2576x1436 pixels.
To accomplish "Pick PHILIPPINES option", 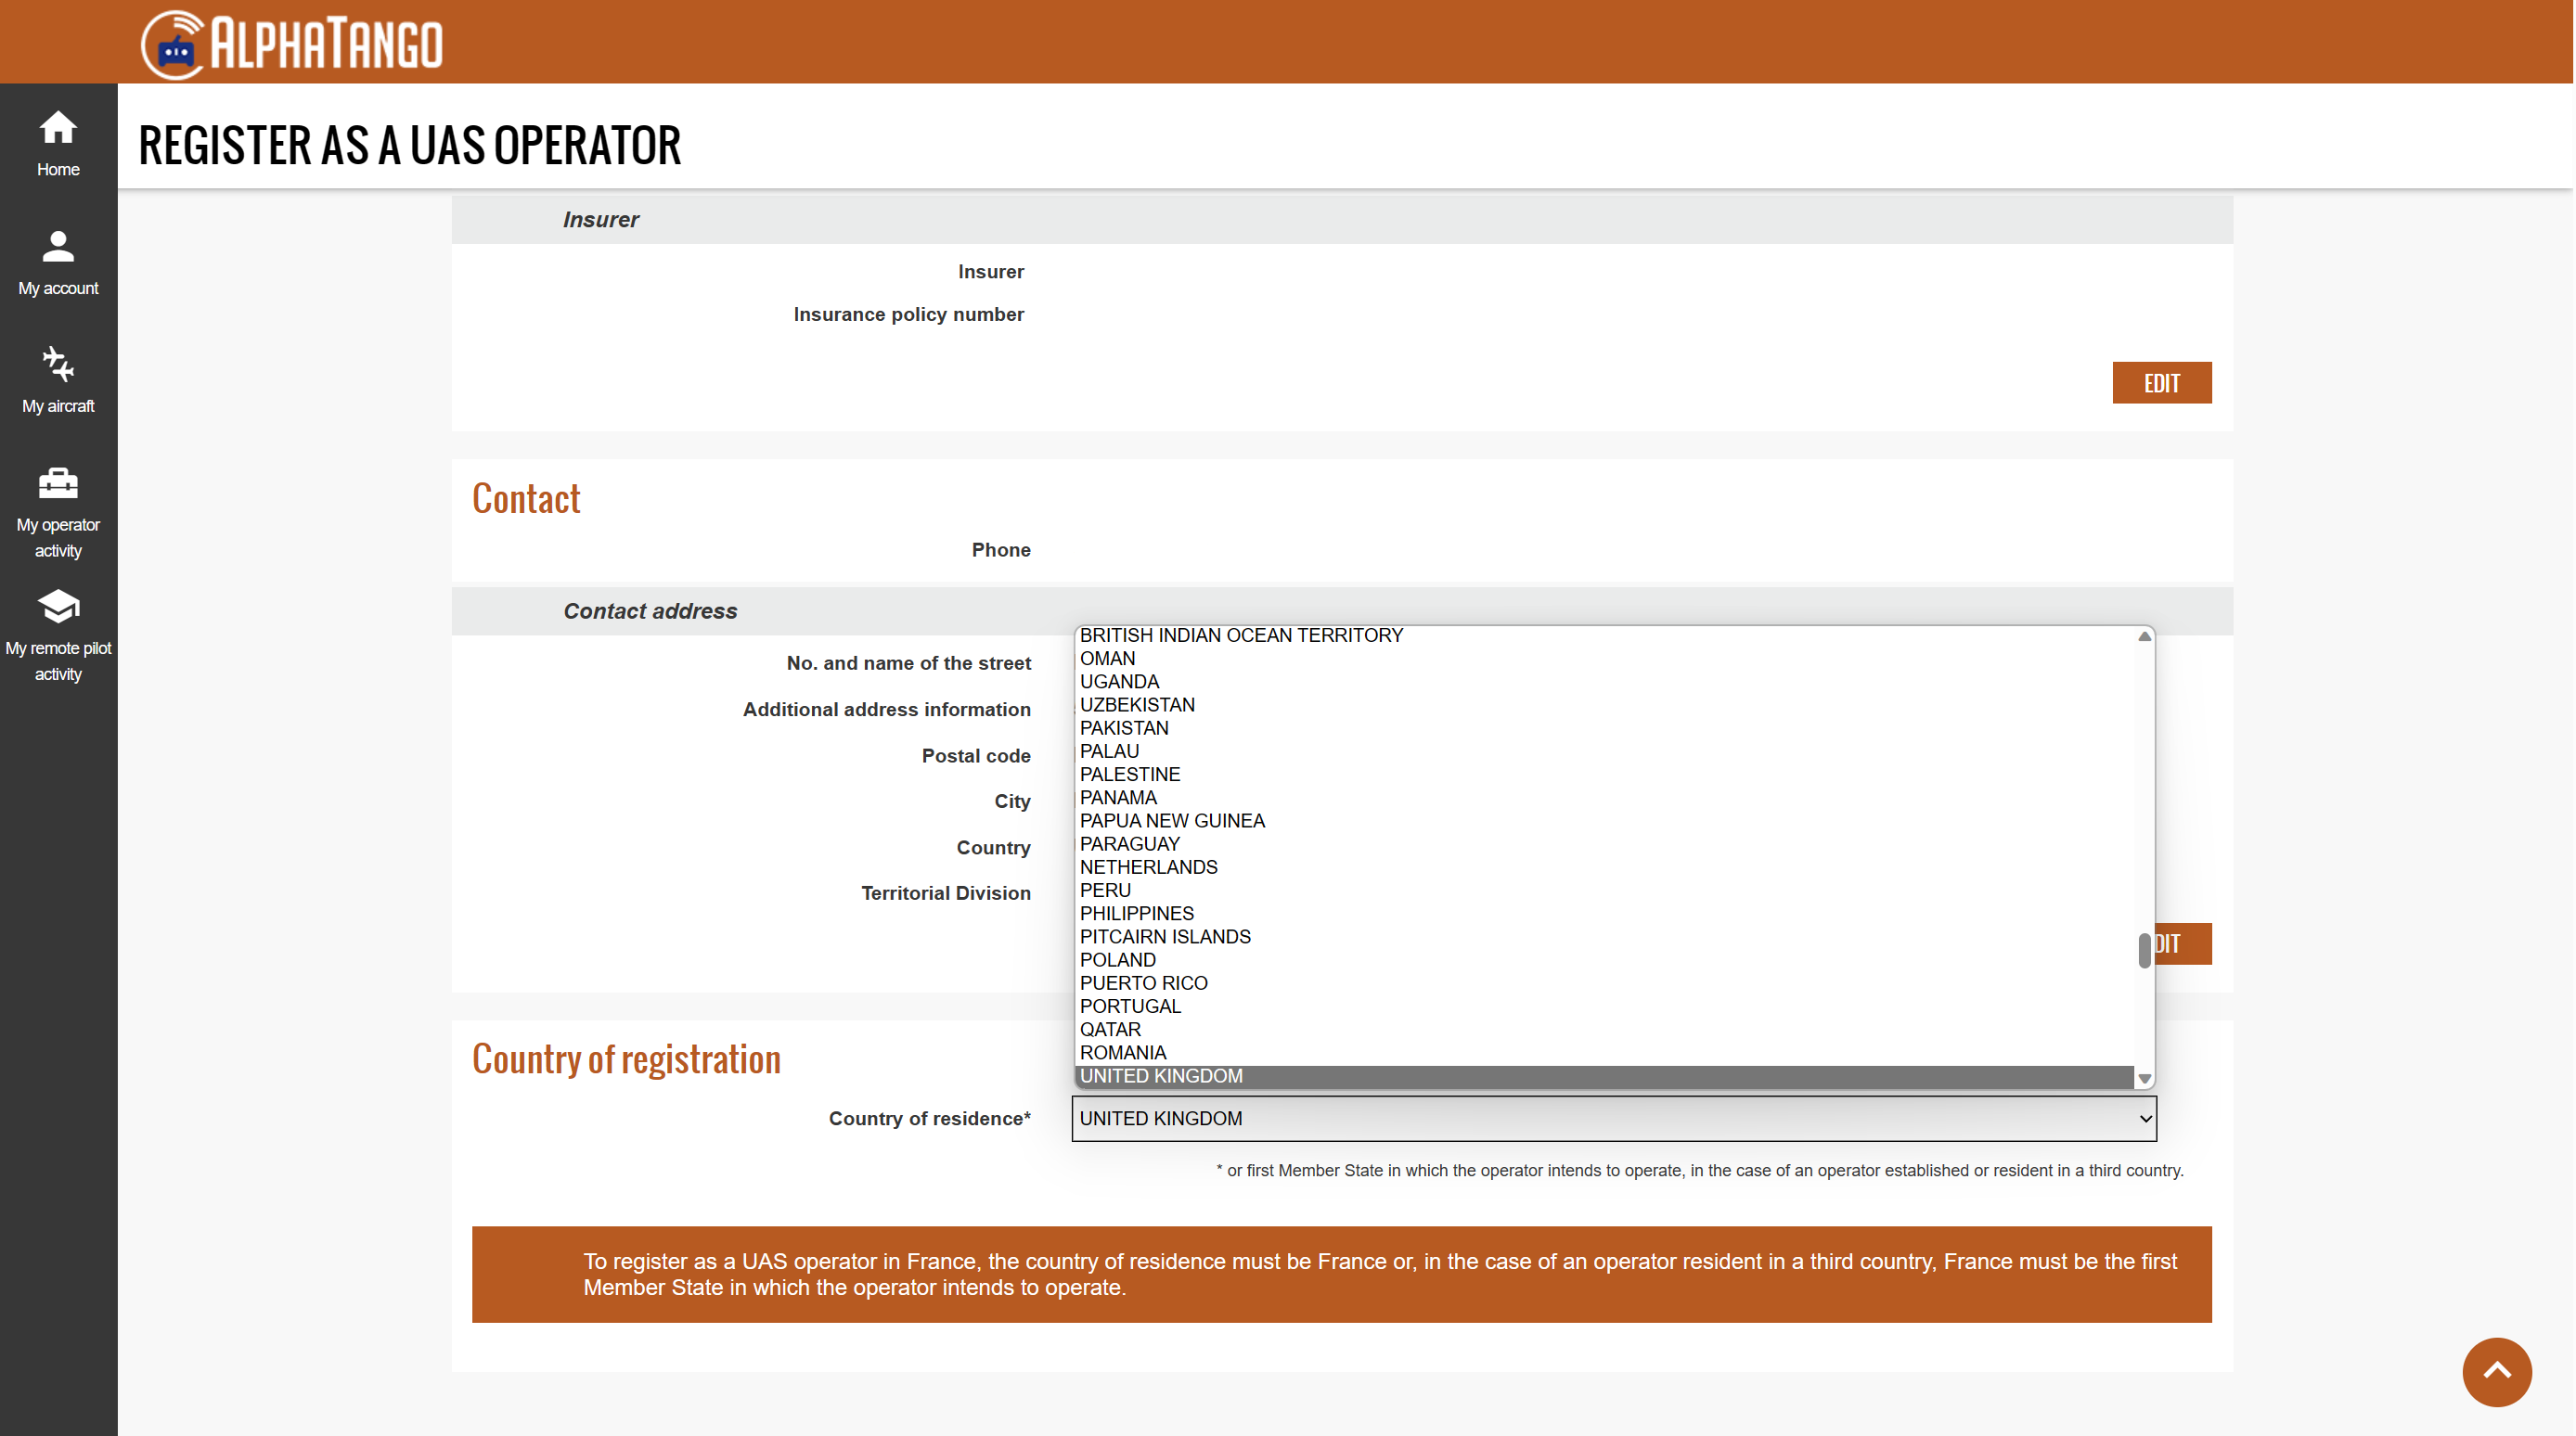I will click(1605, 914).
